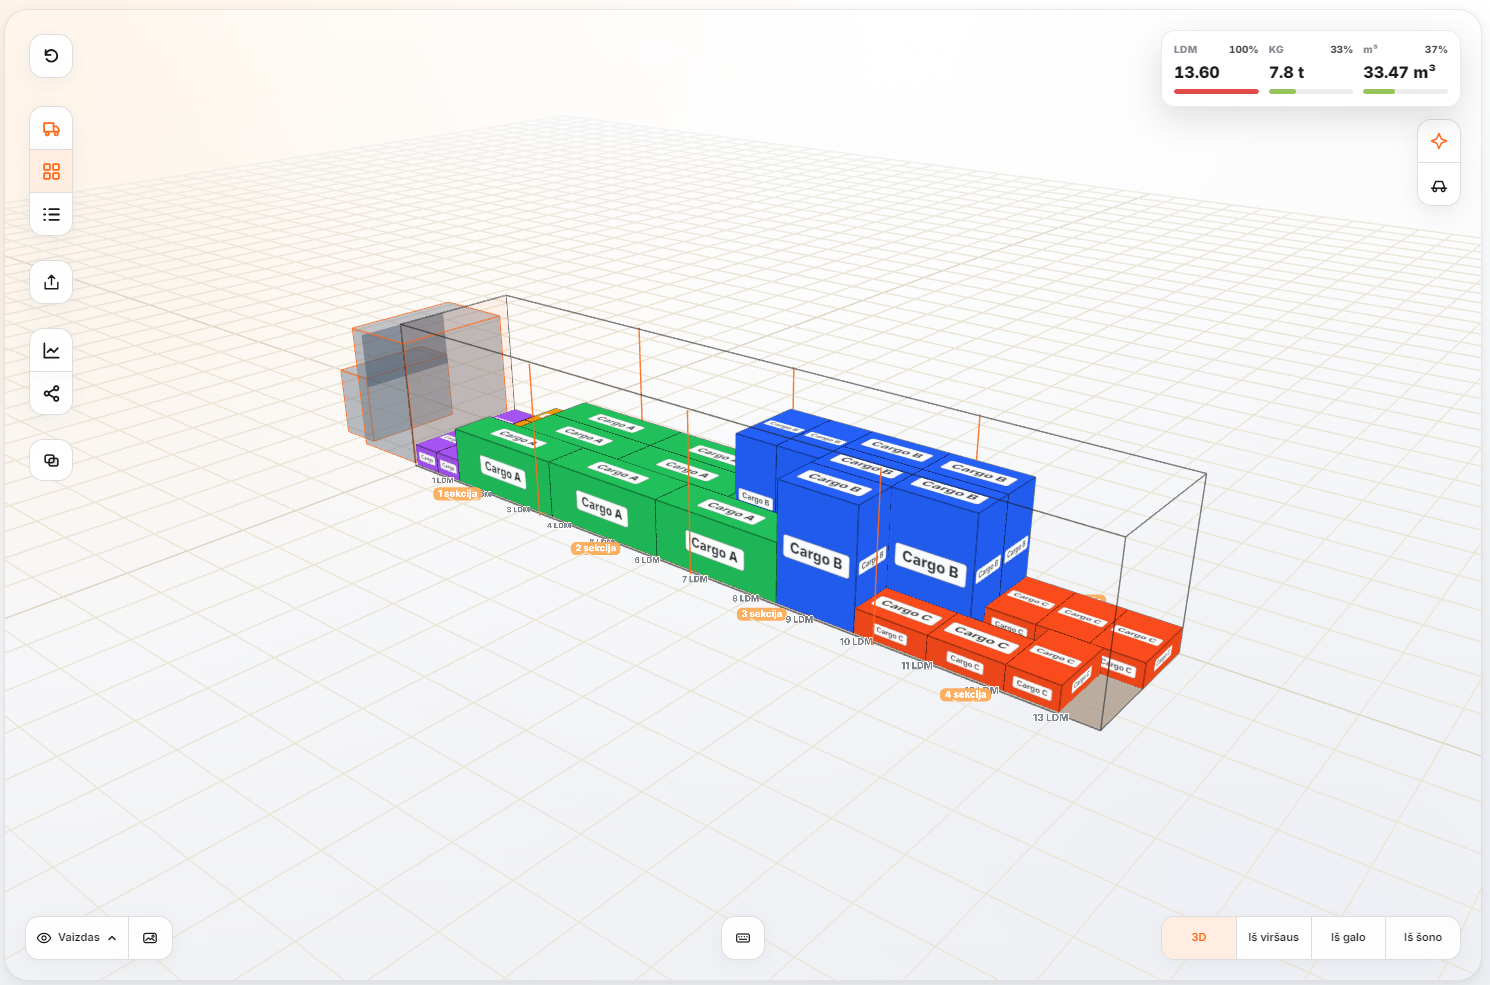This screenshot has height=985, width=1490.
Task: Click the 9 LDM floor marker
Action: tap(800, 620)
